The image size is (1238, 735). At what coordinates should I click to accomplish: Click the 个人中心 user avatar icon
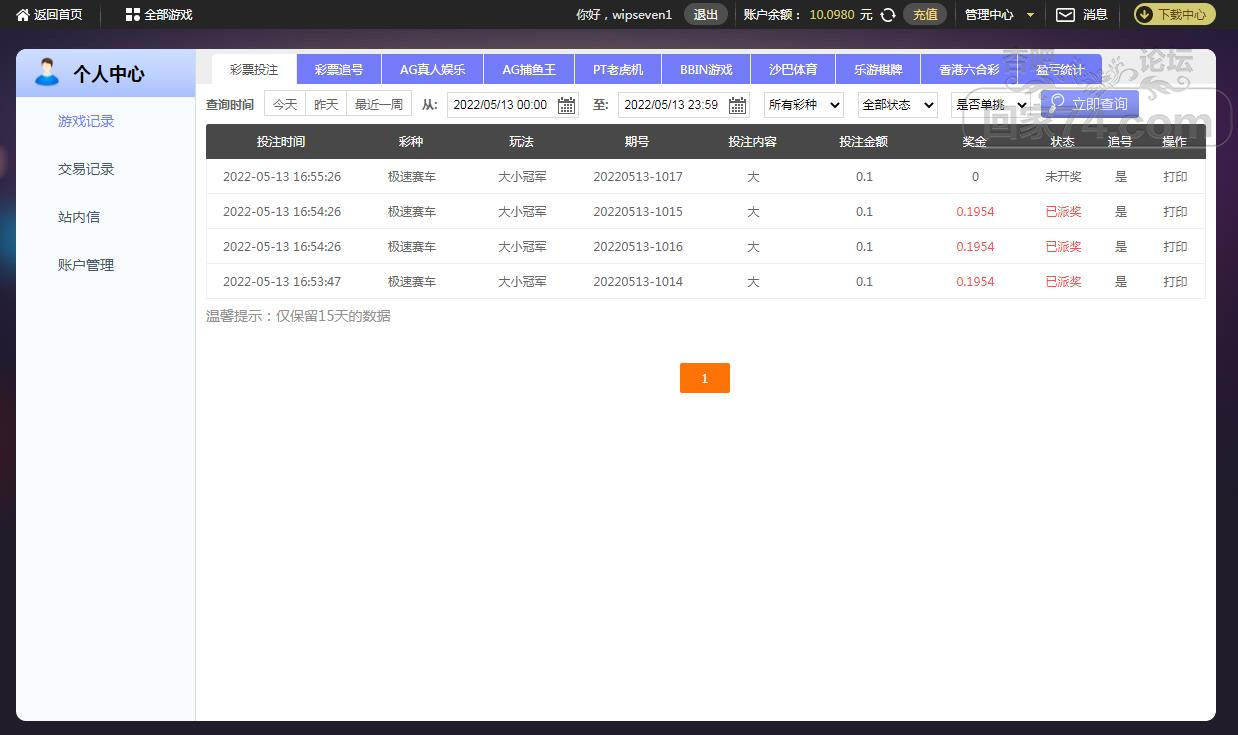(47, 73)
